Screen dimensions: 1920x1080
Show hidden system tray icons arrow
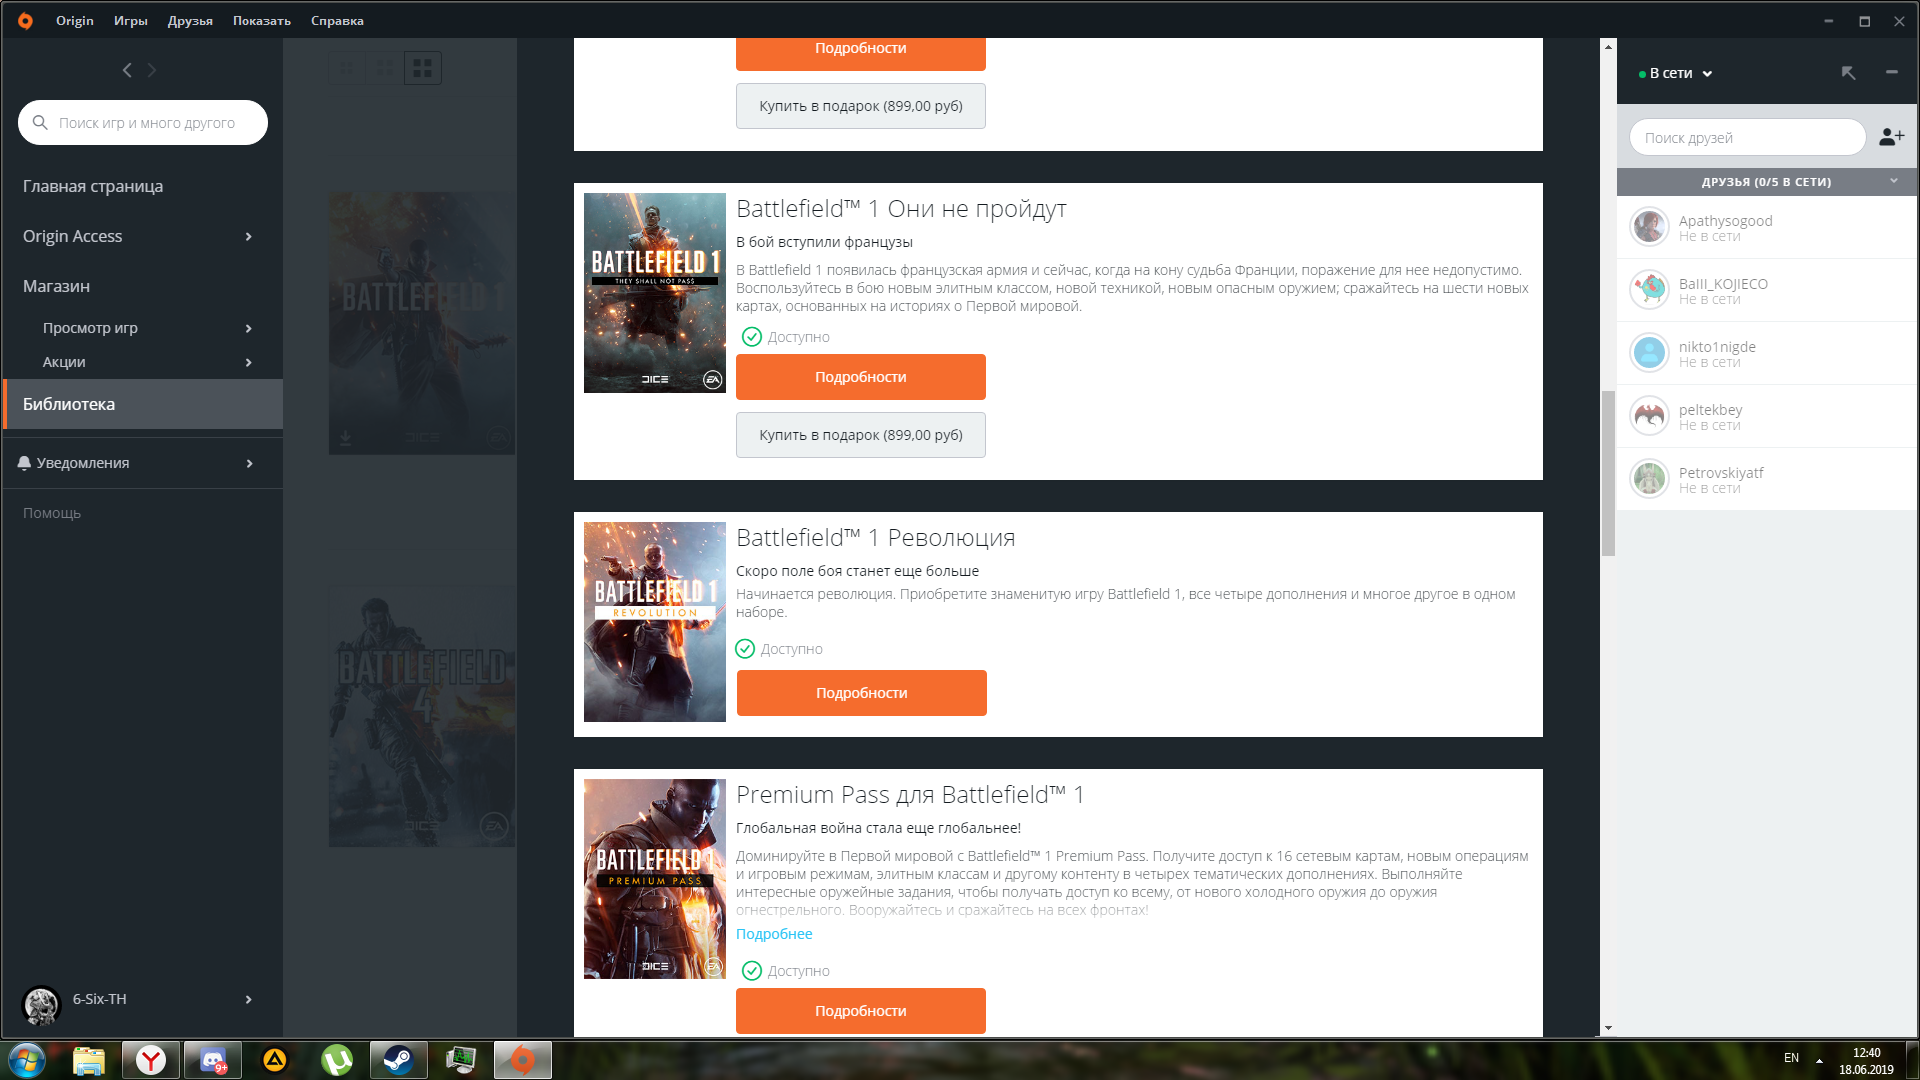[x=1820, y=1060]
